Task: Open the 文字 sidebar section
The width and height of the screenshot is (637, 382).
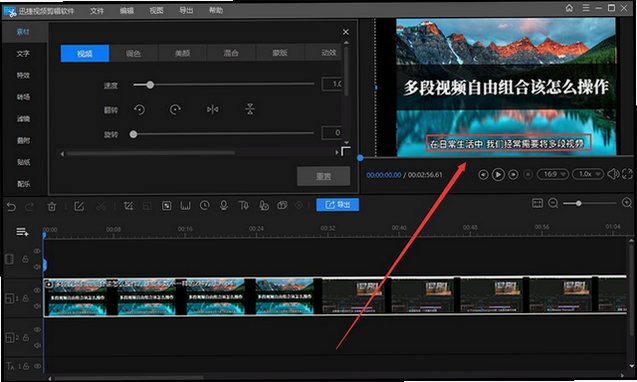Action: click(23, 54)
